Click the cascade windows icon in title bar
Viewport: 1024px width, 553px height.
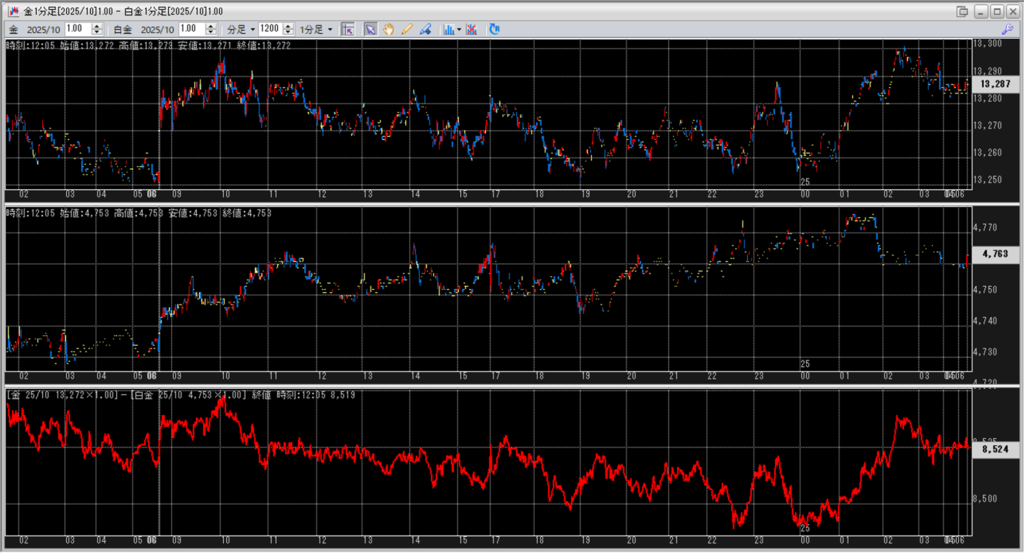coord(962,11)
